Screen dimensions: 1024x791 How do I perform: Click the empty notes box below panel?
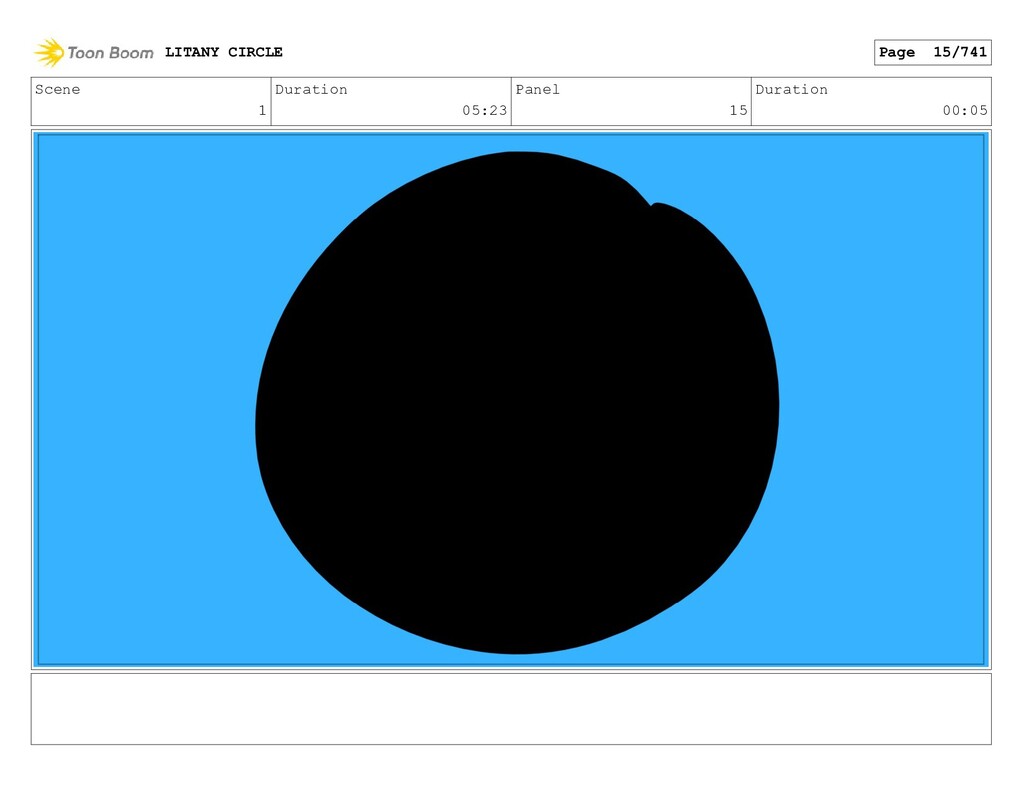(511, 709)
